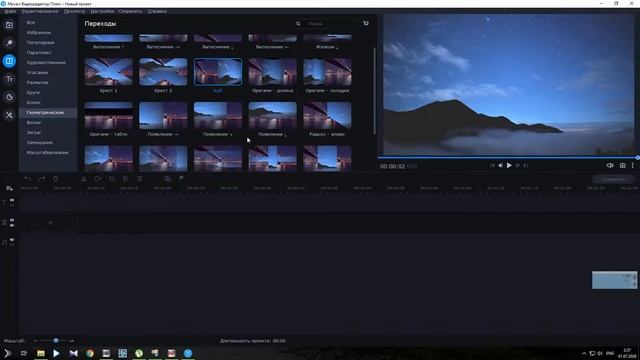Open the Справка menu
640x360 pixels.
tap(157, 11)
